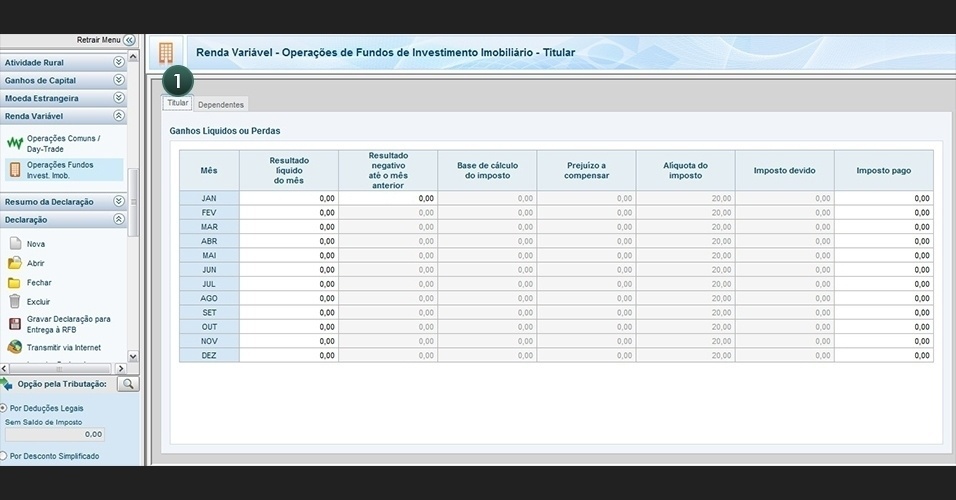Click JAN Imposto pago field

pos(884,198)
